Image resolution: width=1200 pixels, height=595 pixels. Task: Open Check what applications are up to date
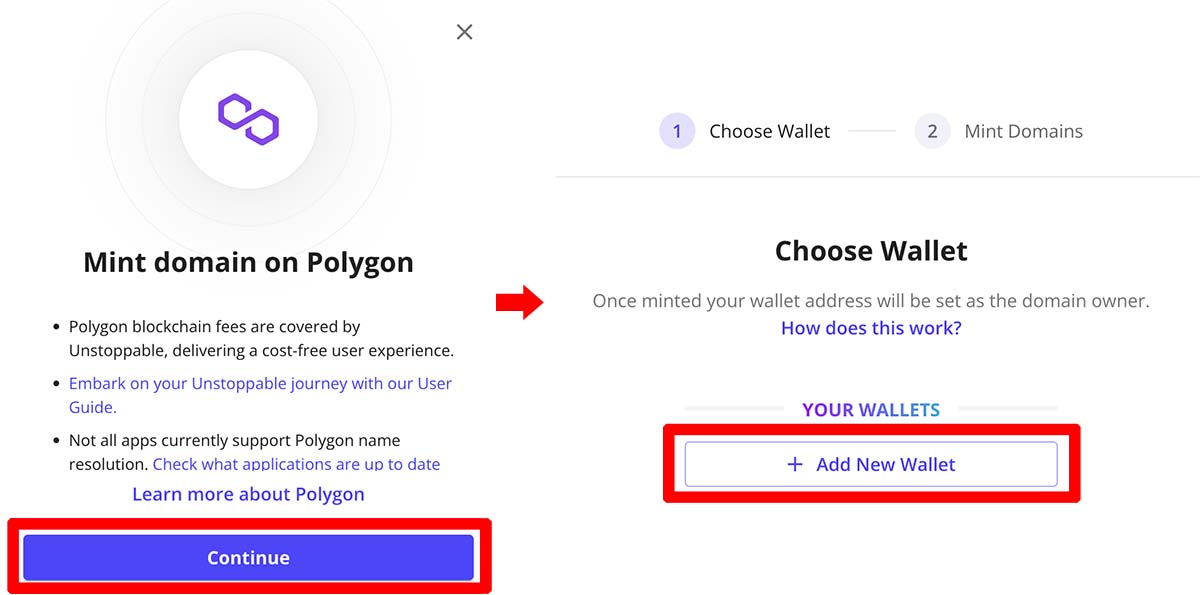pos(296,464)
